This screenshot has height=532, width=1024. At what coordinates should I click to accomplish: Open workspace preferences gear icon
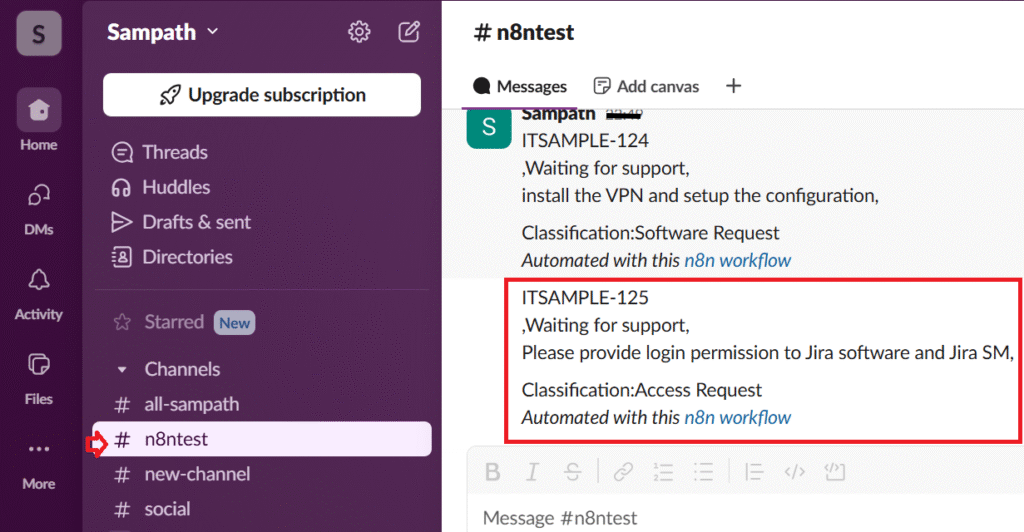(x=359, y=32)
